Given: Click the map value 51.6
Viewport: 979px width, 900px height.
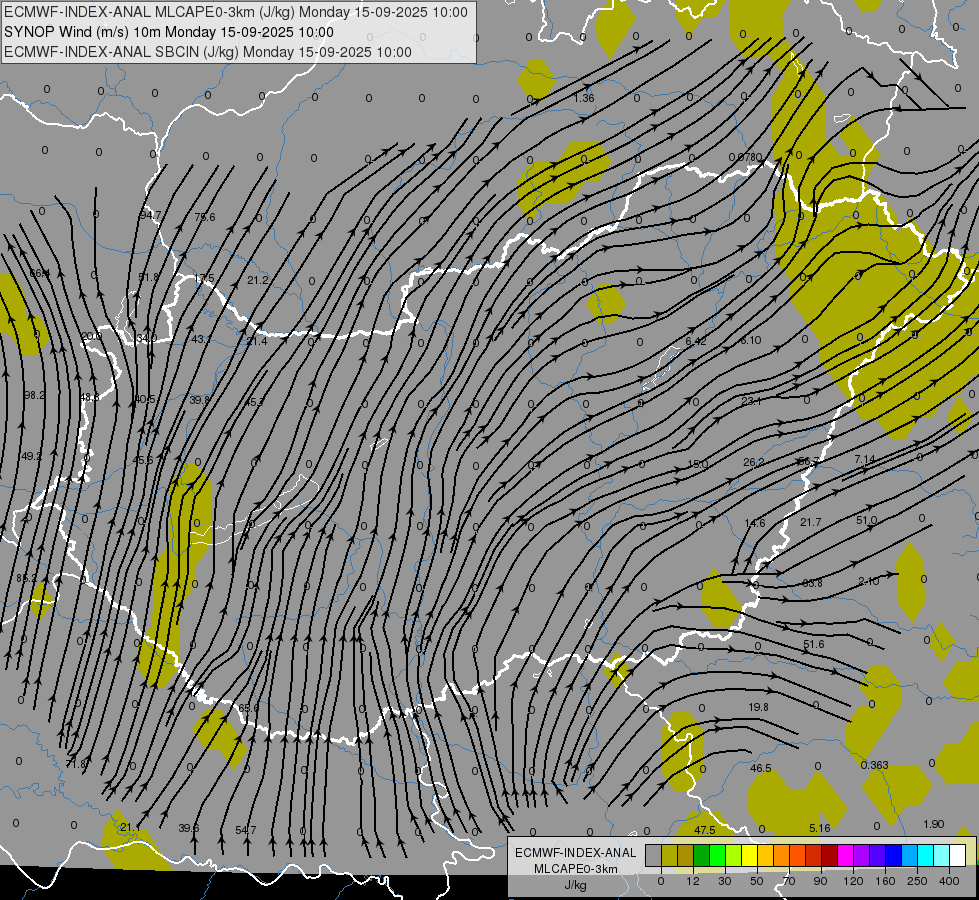Looking at the screenshot, I should [814, 644].
